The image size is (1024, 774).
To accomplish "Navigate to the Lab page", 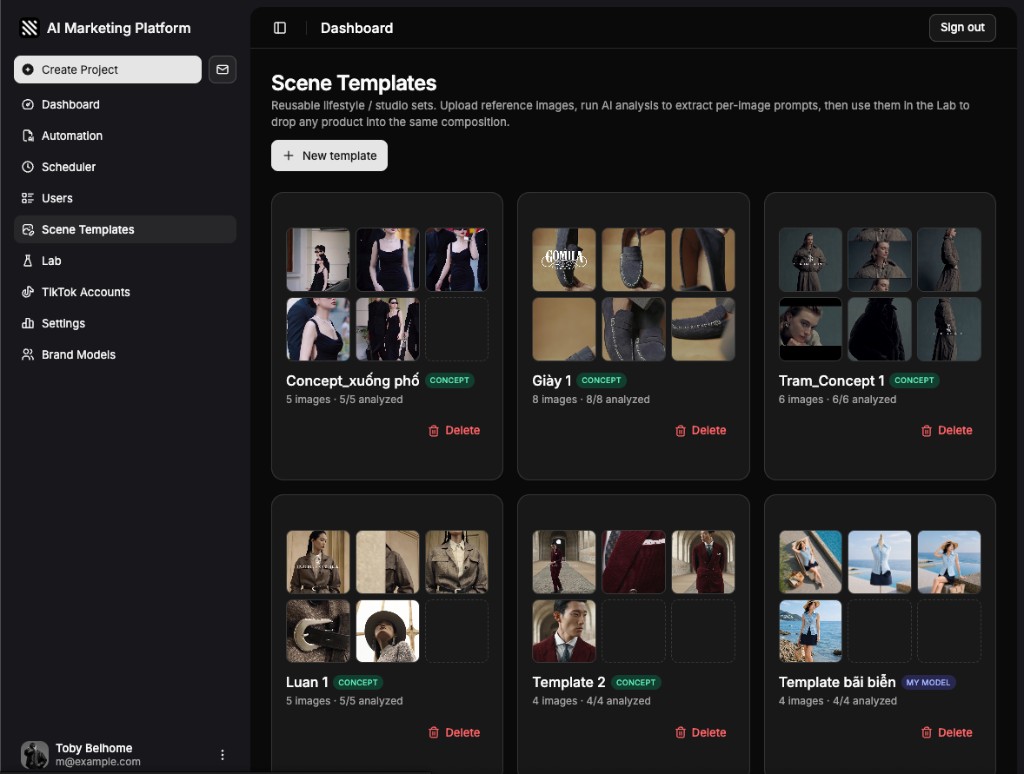I will pyautogui.click(x=125, y=261).
